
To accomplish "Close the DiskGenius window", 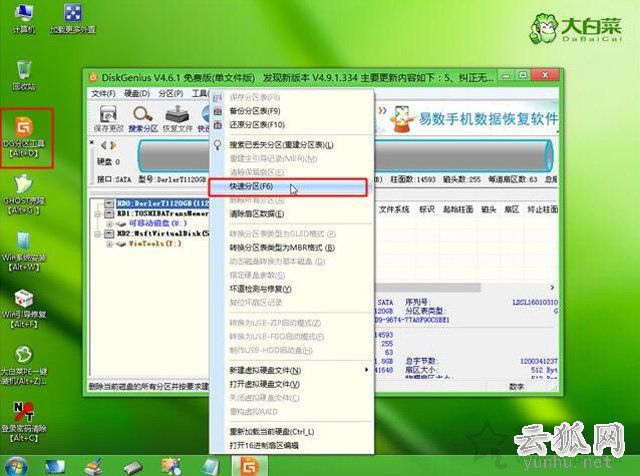I will click(545, 76).
